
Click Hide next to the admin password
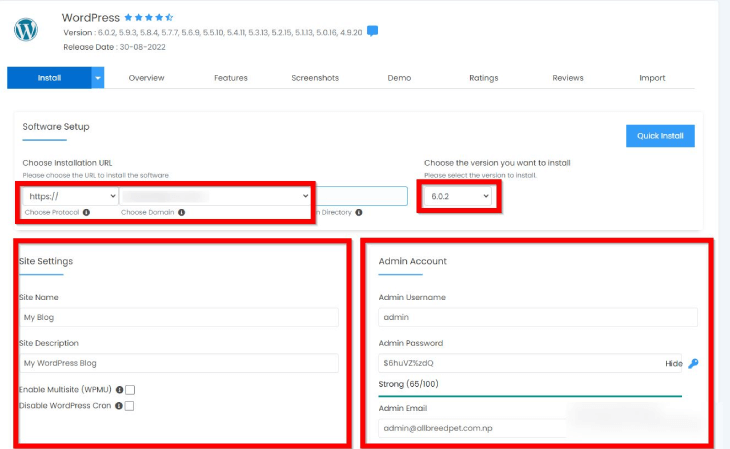[674, 364]
